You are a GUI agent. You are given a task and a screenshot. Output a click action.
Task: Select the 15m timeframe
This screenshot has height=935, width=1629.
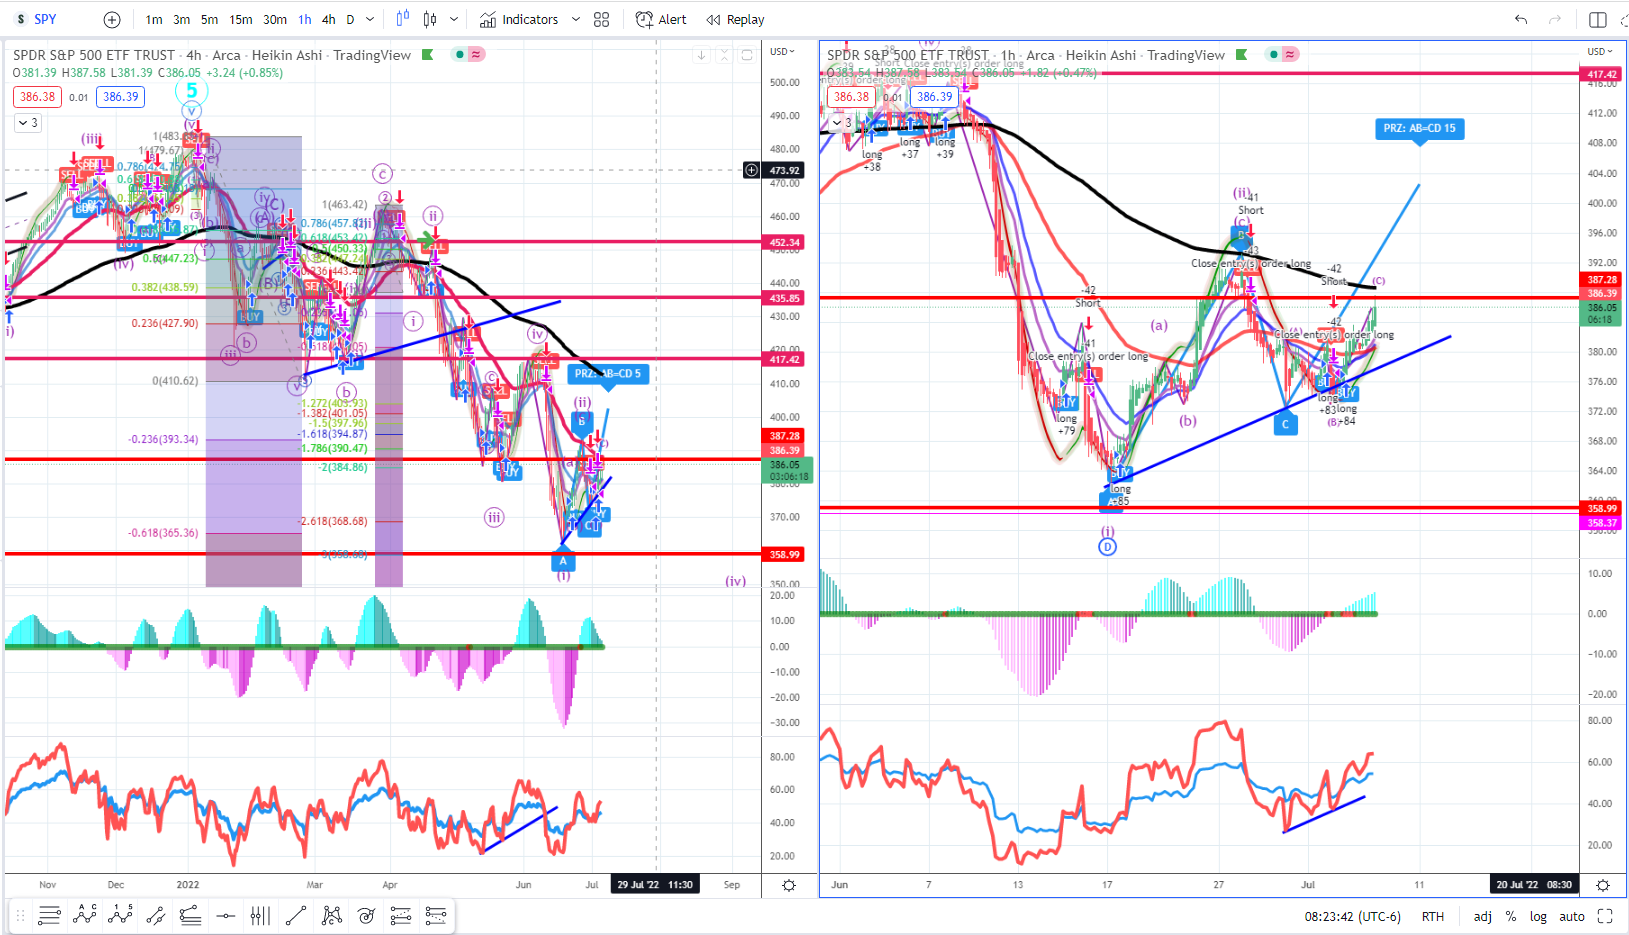point(241,19)
